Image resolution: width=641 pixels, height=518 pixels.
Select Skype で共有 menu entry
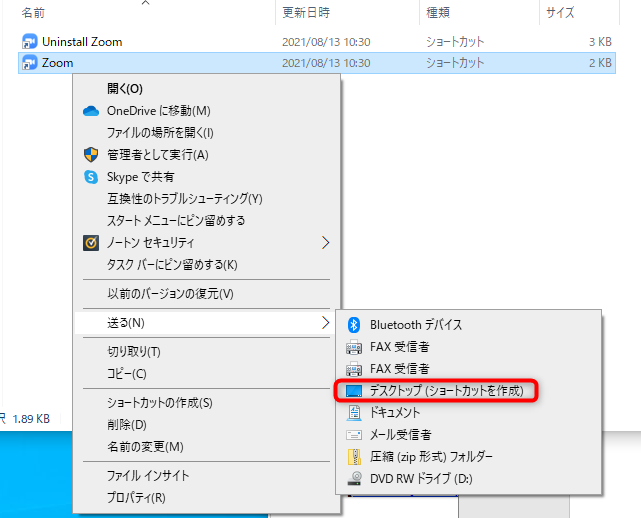[206, 177]
